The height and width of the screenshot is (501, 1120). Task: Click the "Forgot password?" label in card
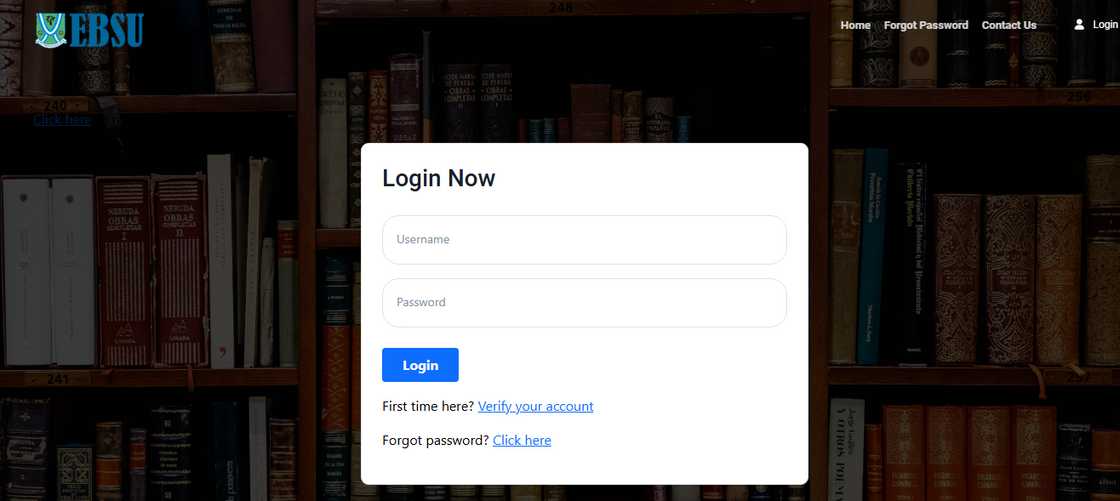tap(436, 440)
